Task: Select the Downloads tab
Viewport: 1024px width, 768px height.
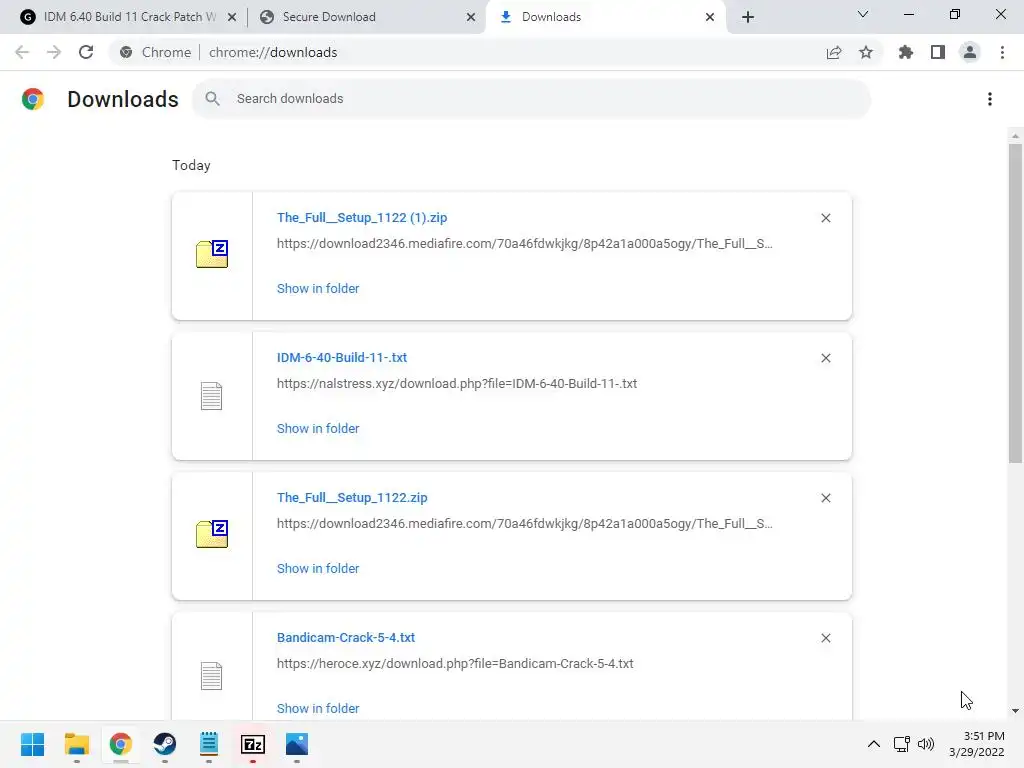Action: (x=604, y=17)
